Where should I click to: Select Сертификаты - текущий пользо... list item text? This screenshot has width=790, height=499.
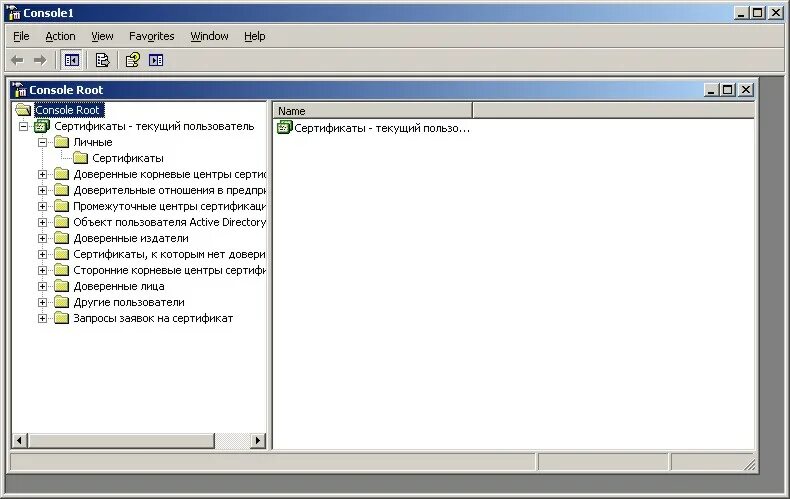point(382,128)
